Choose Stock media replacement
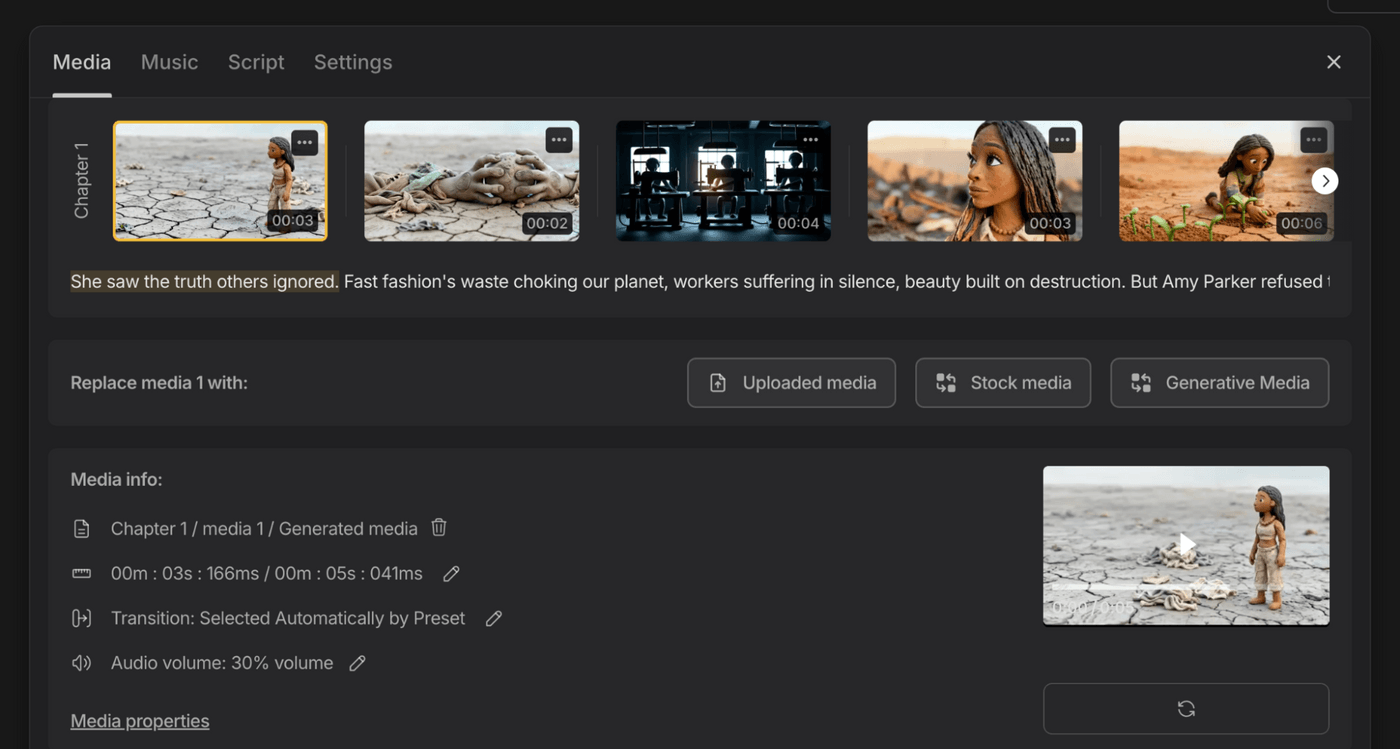 1002,383
